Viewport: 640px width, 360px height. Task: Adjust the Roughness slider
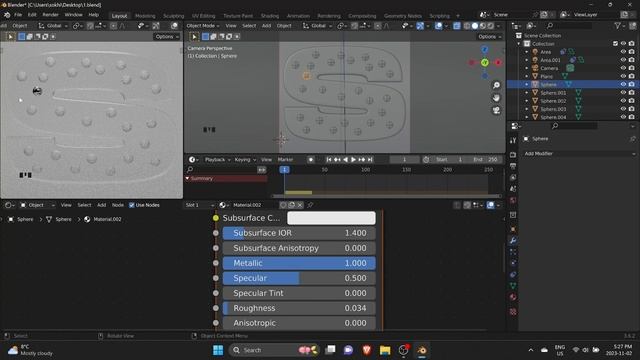coord(299,308)
